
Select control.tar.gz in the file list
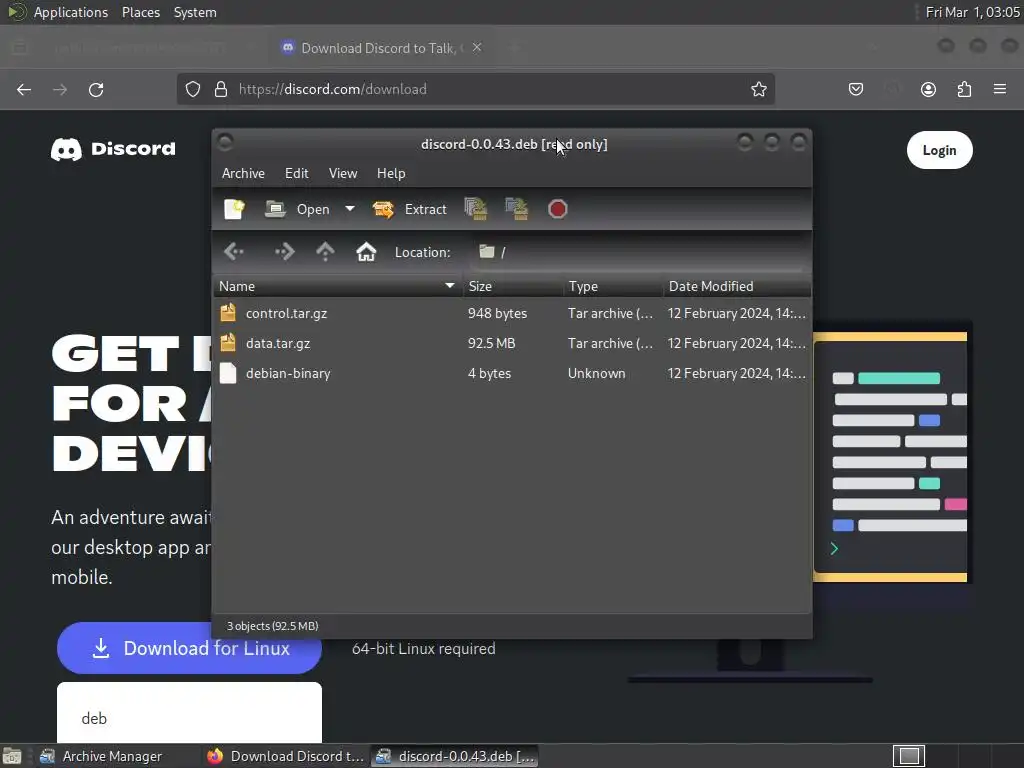click(512, 313)
